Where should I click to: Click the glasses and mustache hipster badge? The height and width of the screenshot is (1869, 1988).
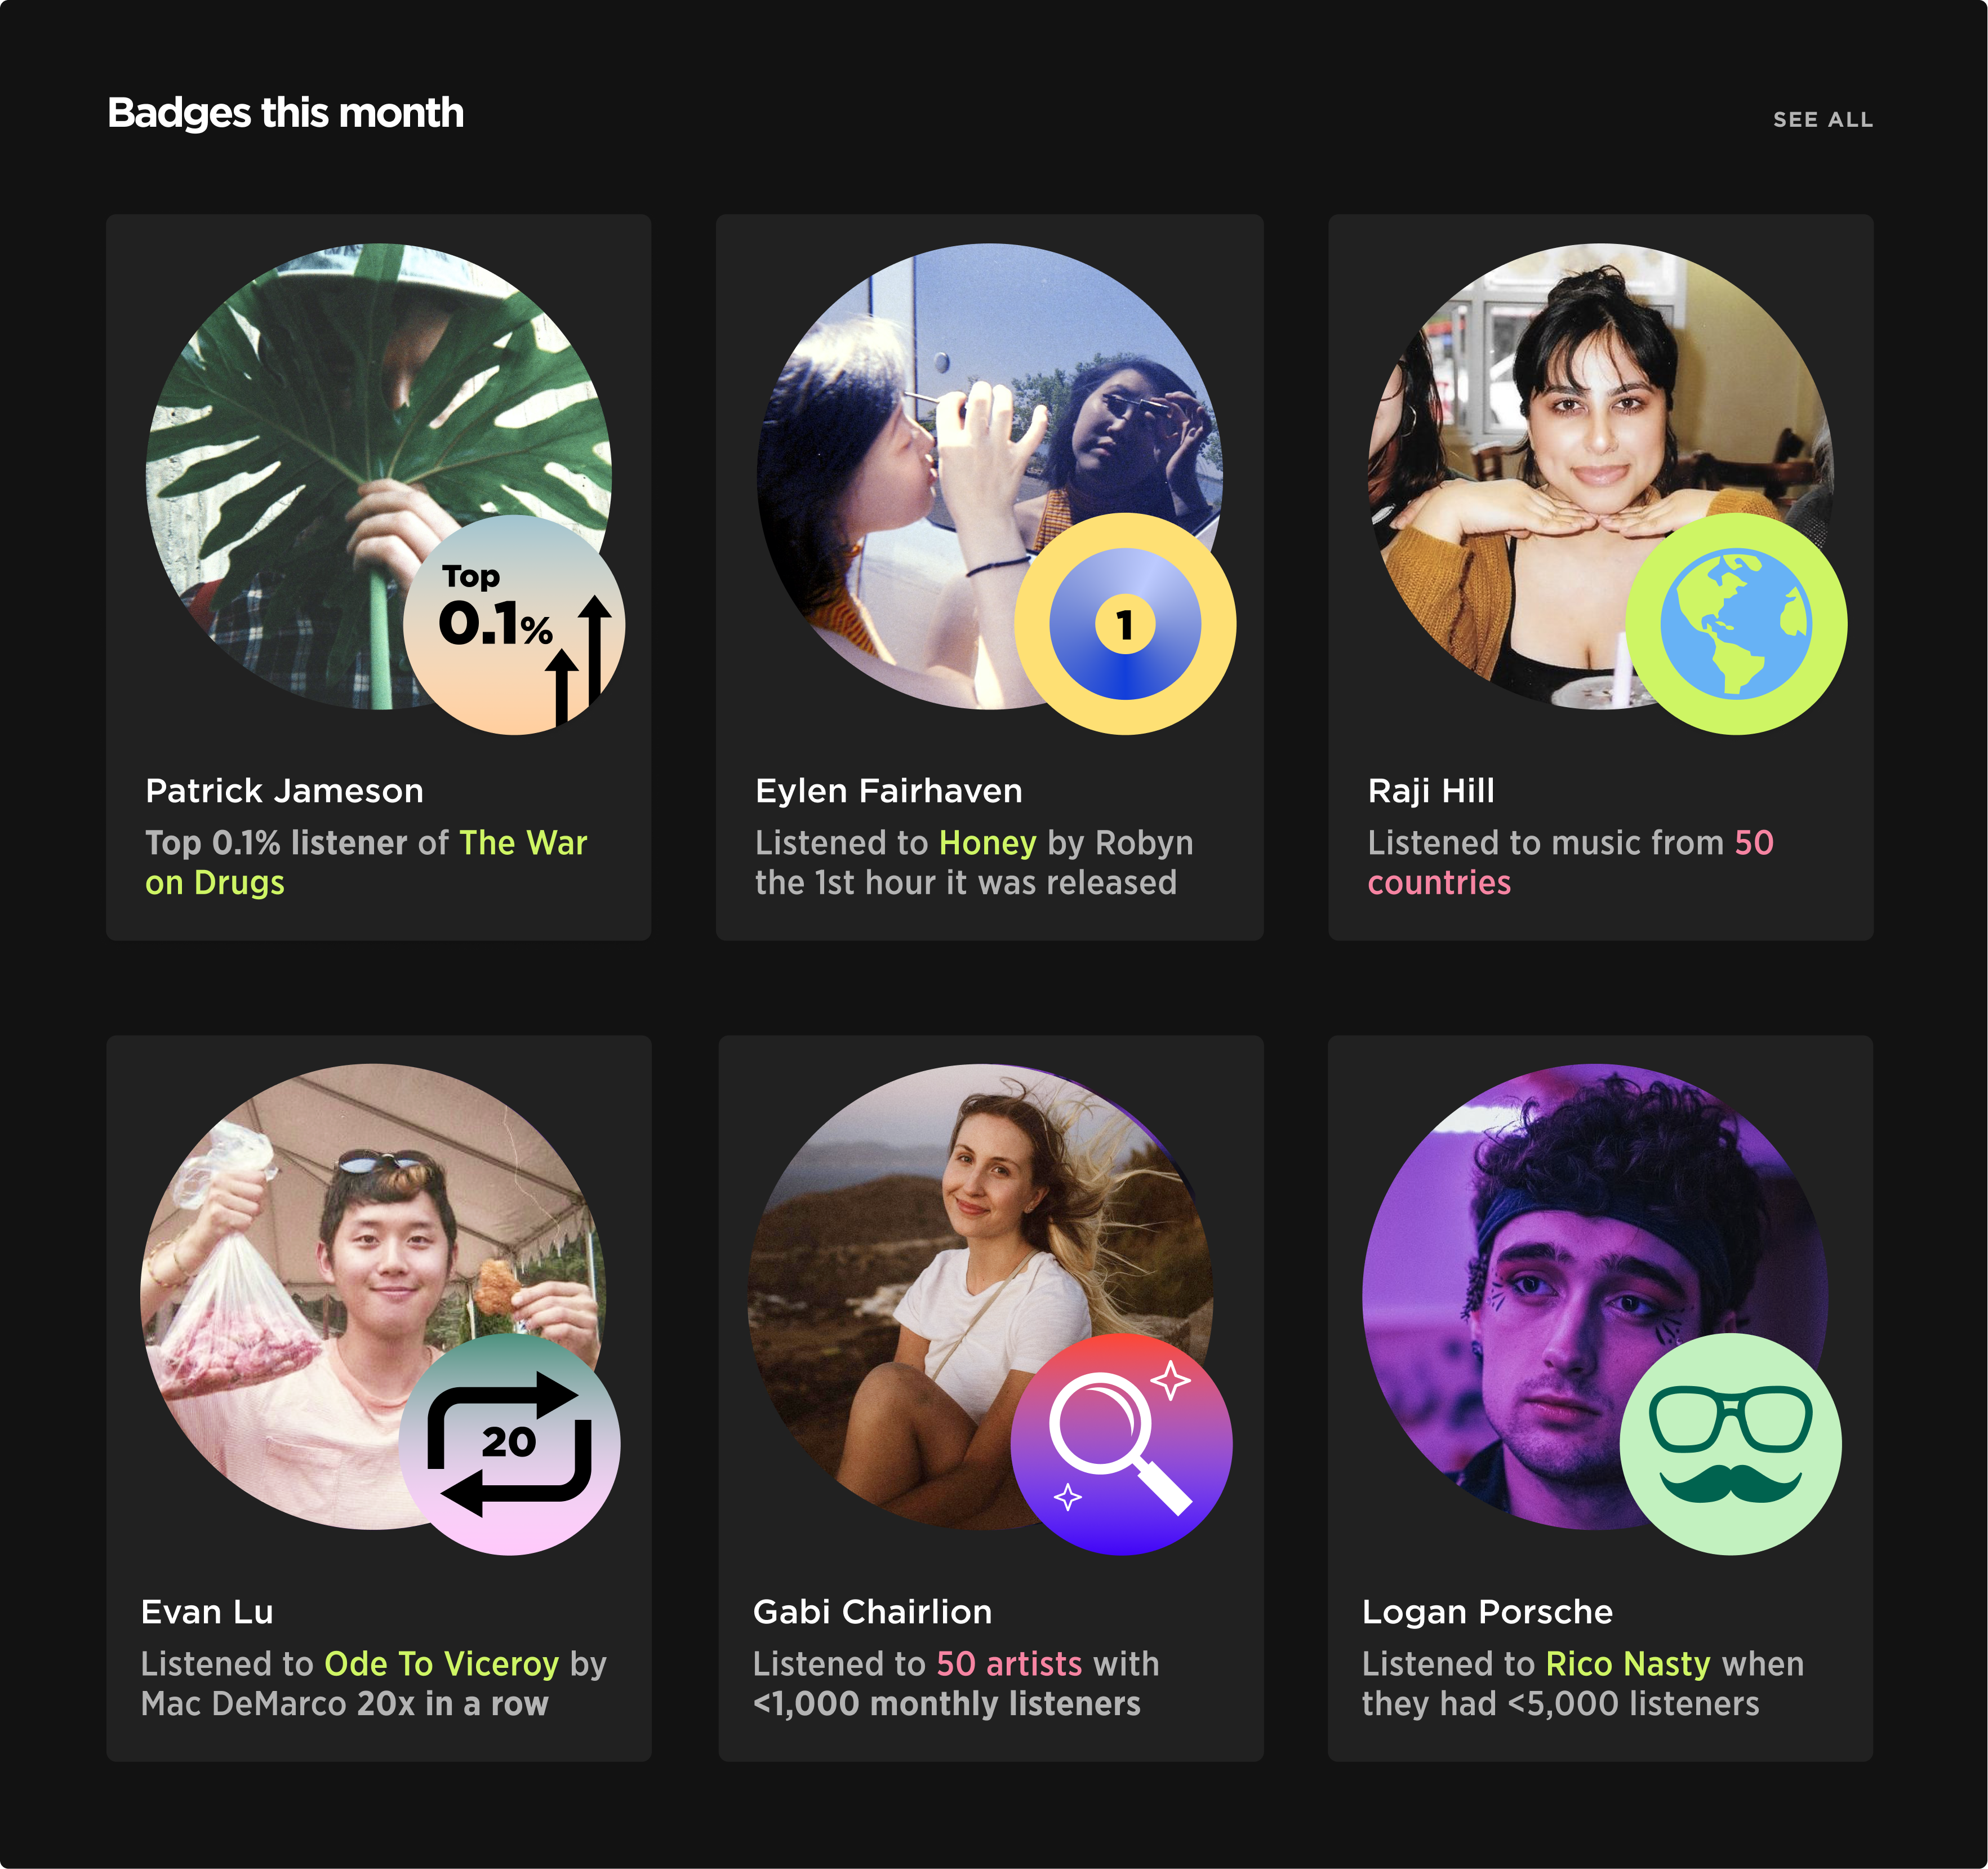coord(1730,1443)
